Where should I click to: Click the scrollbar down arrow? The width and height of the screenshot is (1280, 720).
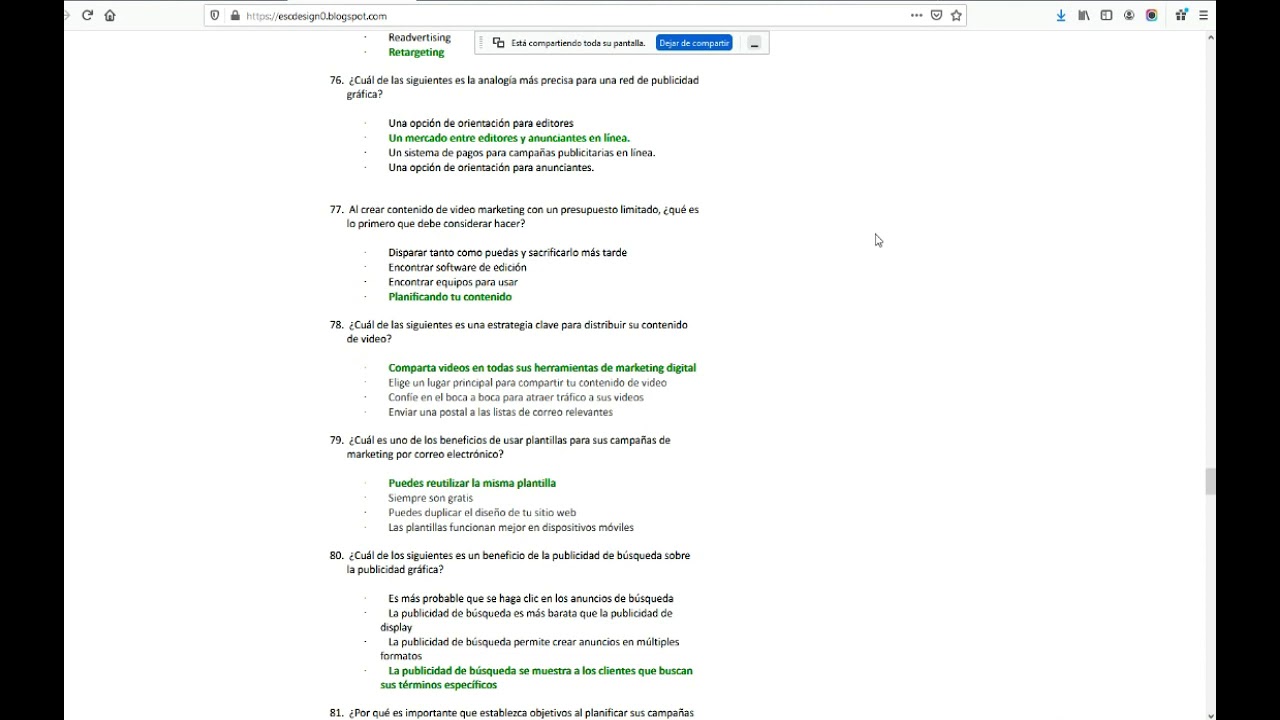[1210, 714]
